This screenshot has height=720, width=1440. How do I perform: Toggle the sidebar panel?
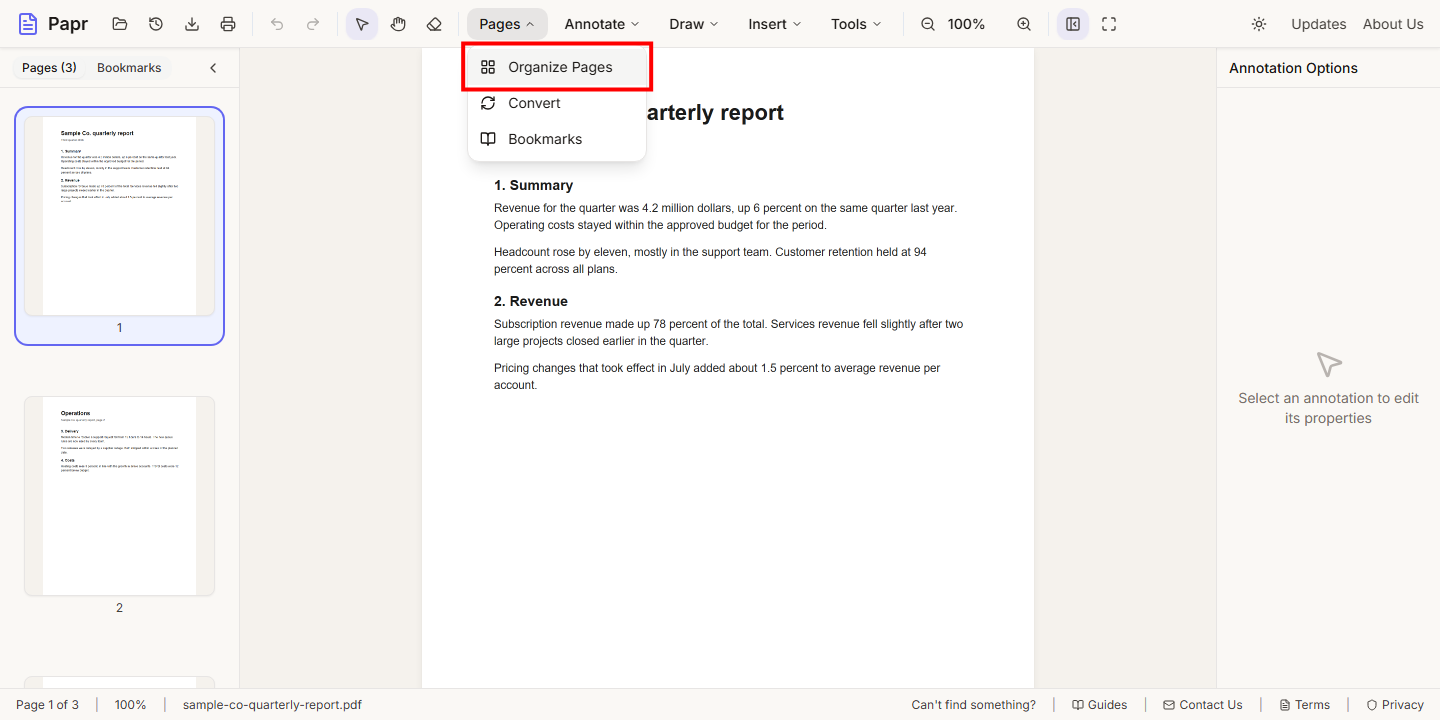coord(1073,24)
